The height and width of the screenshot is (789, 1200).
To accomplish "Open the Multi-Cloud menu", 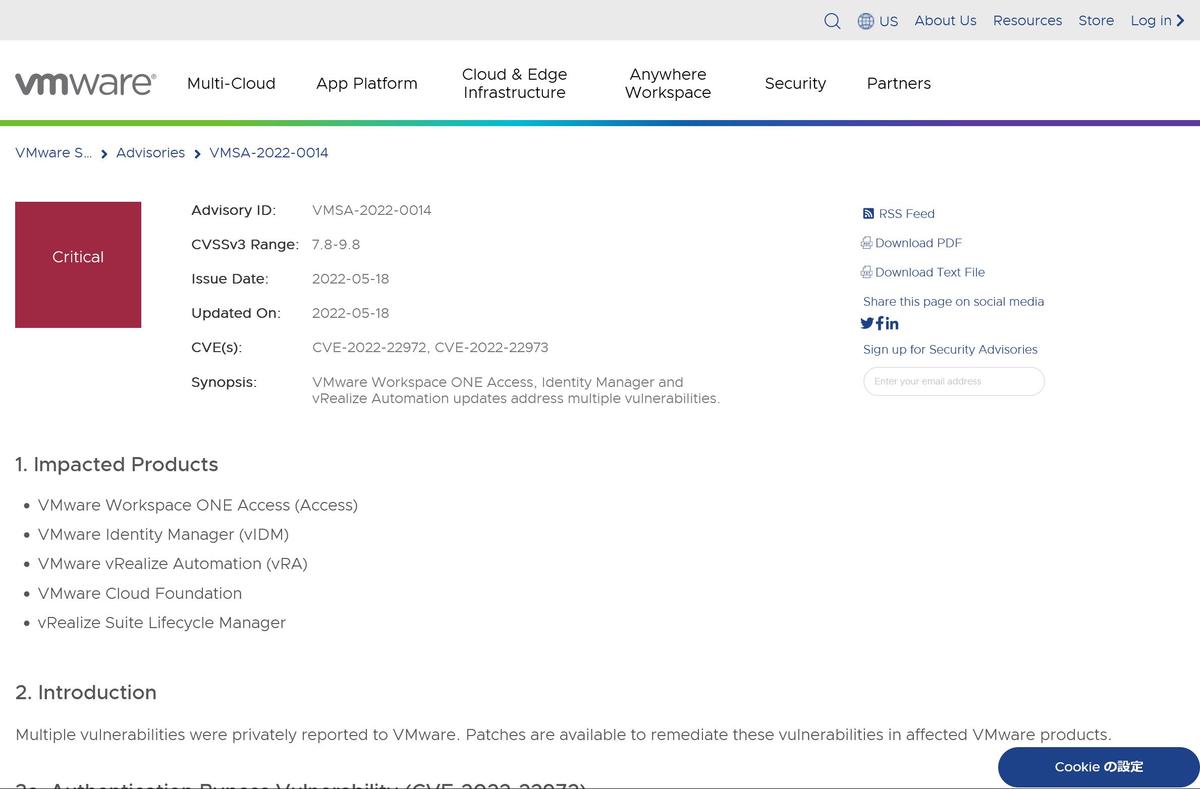I will [231, 83].
